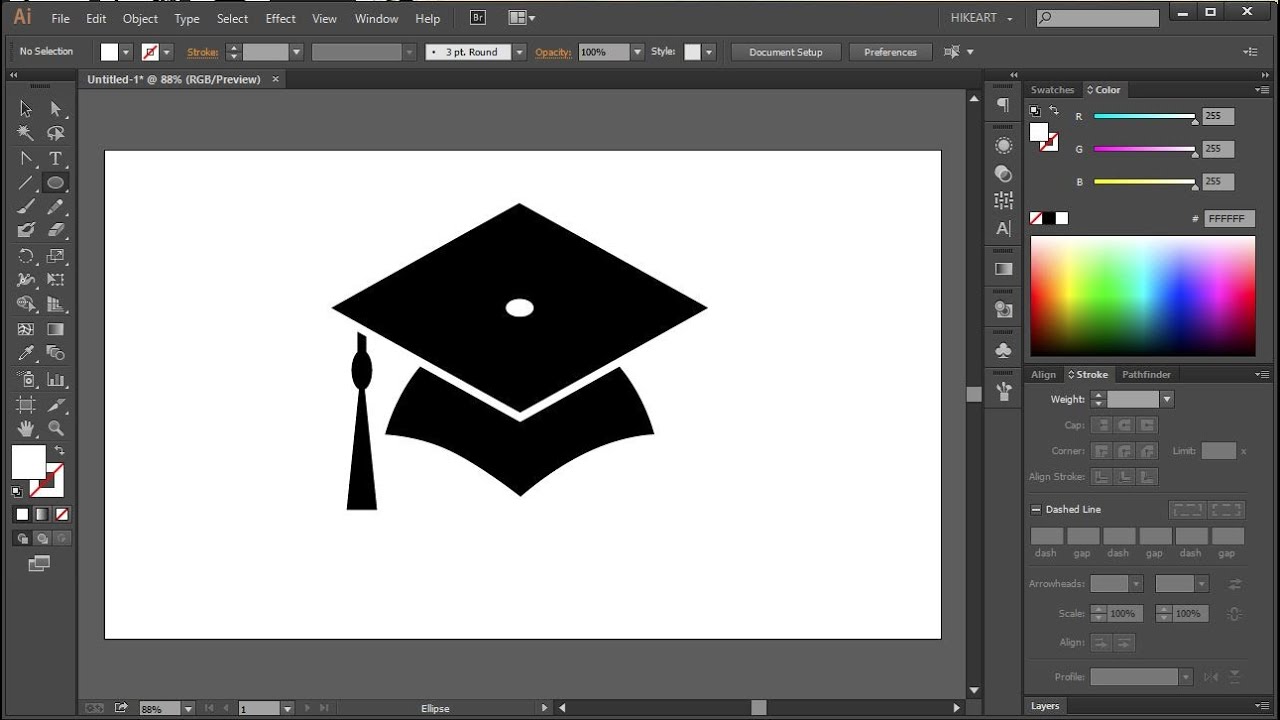The image size is (1280, 720).
Task: Set toolbox paint mode to None
Action: (x=62, y=514)
